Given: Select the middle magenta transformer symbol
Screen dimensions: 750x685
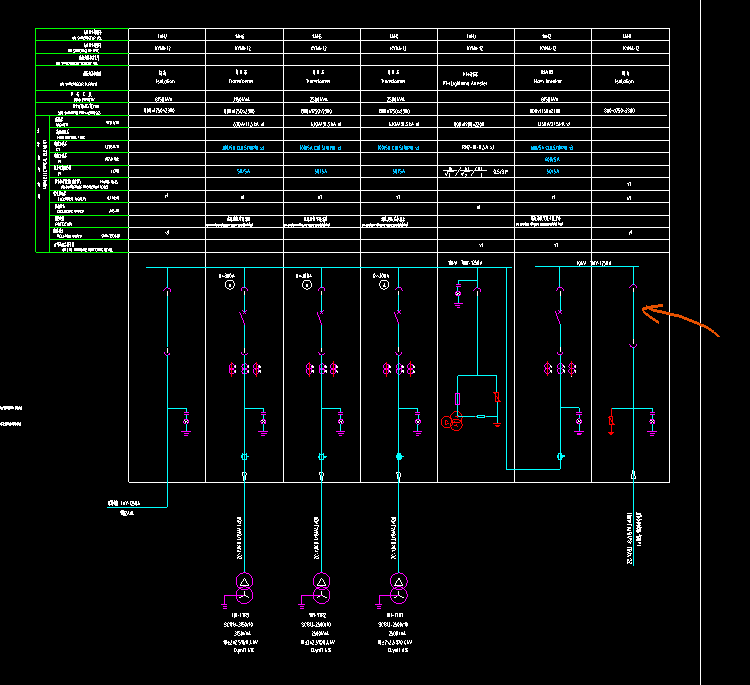Looking at the screenshot, I should pos(321,588).
